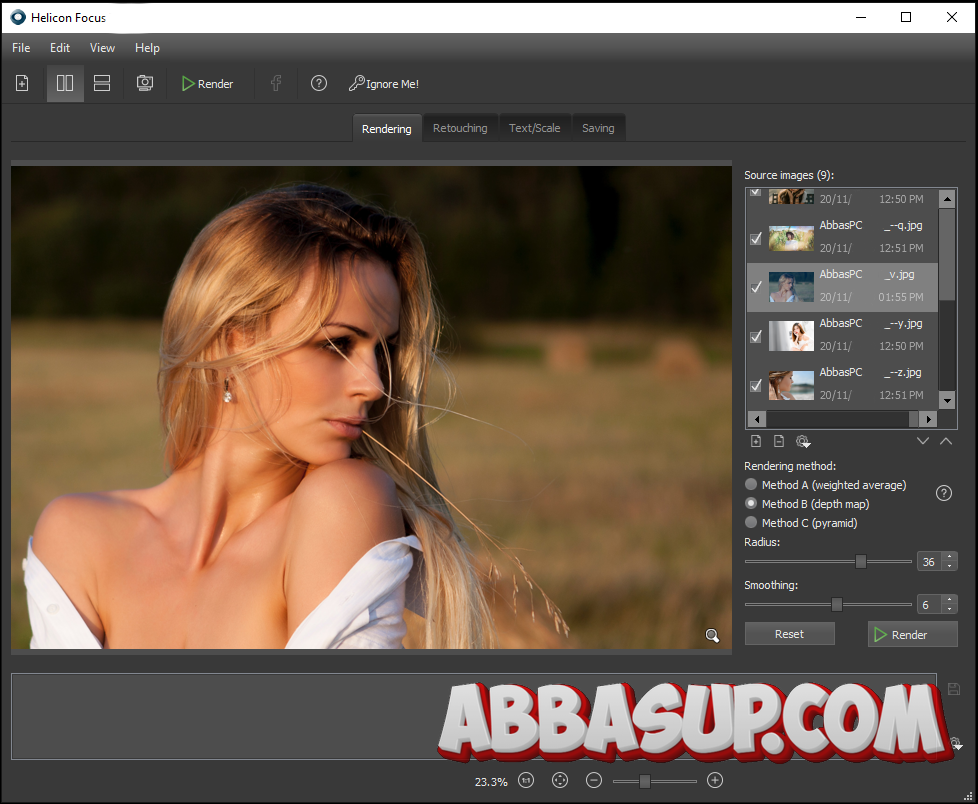Select thumbnail of _--z.jpg image

[x=791, y=385]
